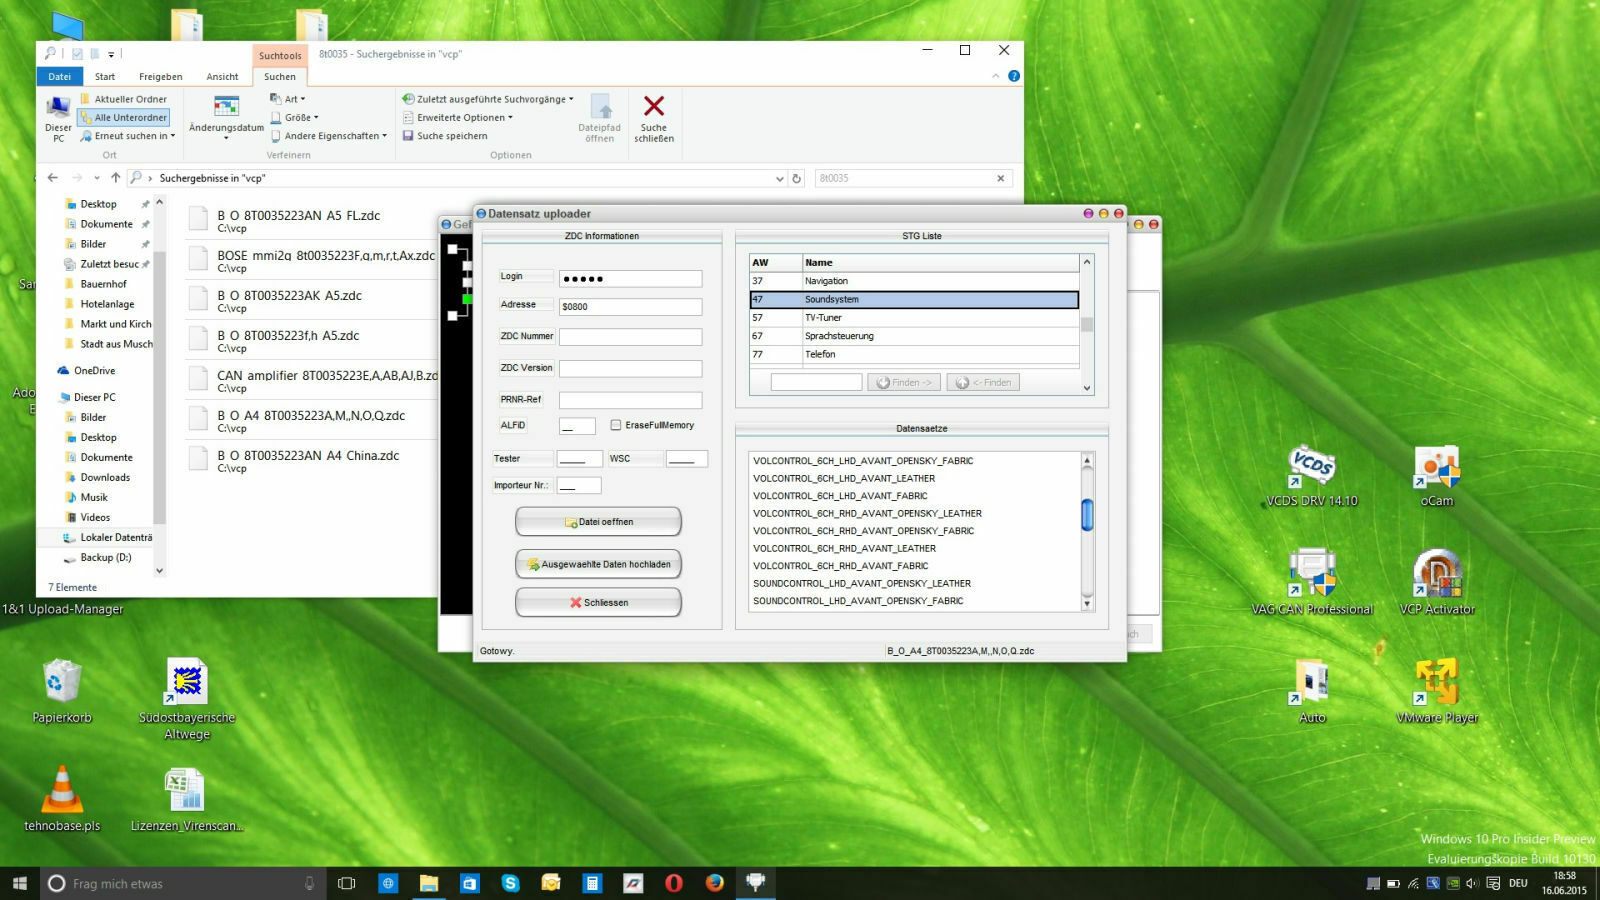Open Windows Store taskbar icon

tap(469, 883)
